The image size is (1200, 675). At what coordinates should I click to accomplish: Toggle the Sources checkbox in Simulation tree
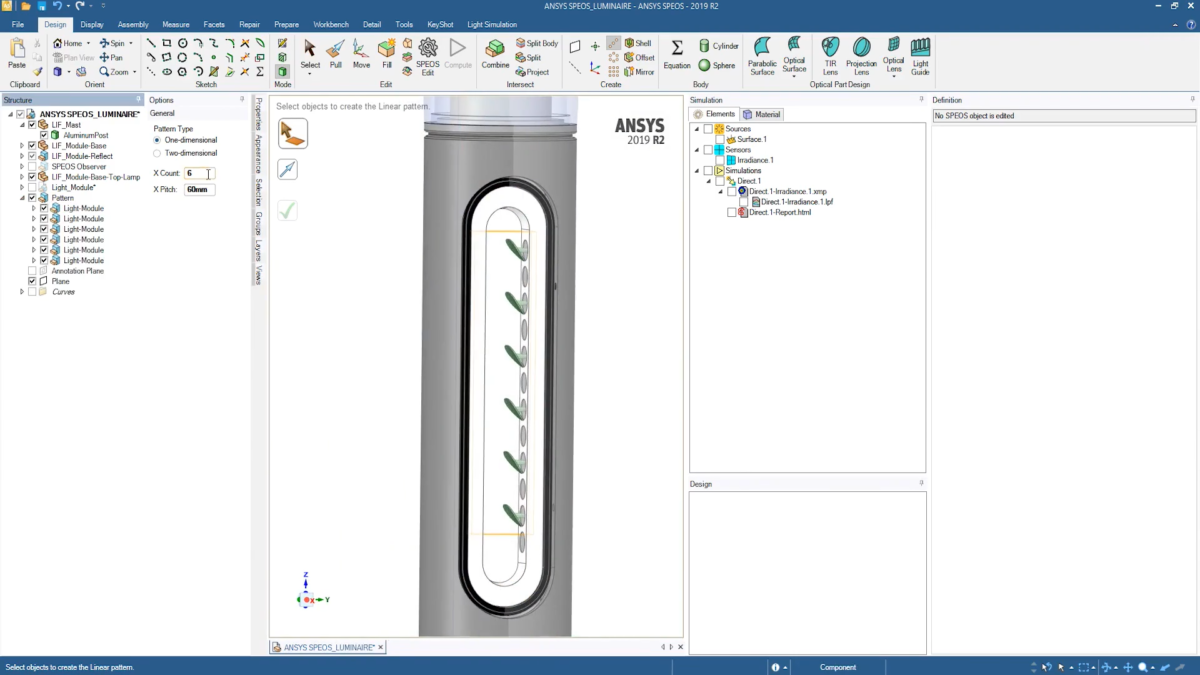708,129
